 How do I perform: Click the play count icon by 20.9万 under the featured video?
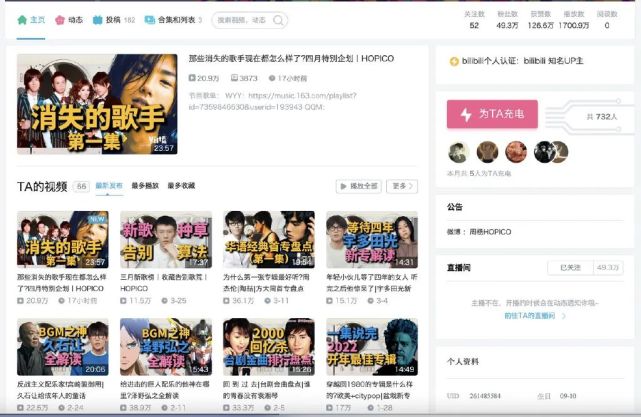click(192, 78)
